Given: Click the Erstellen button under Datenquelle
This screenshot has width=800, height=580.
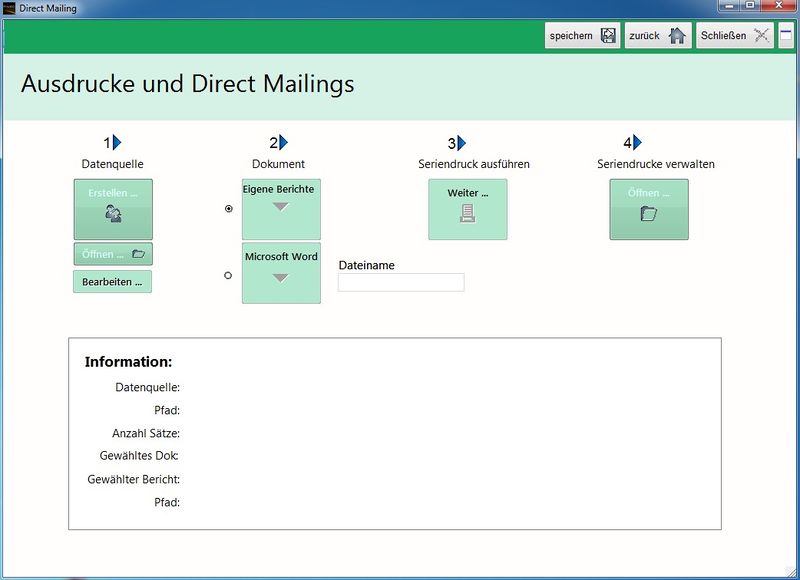Looking at the screenshot, I should point(111,208).
